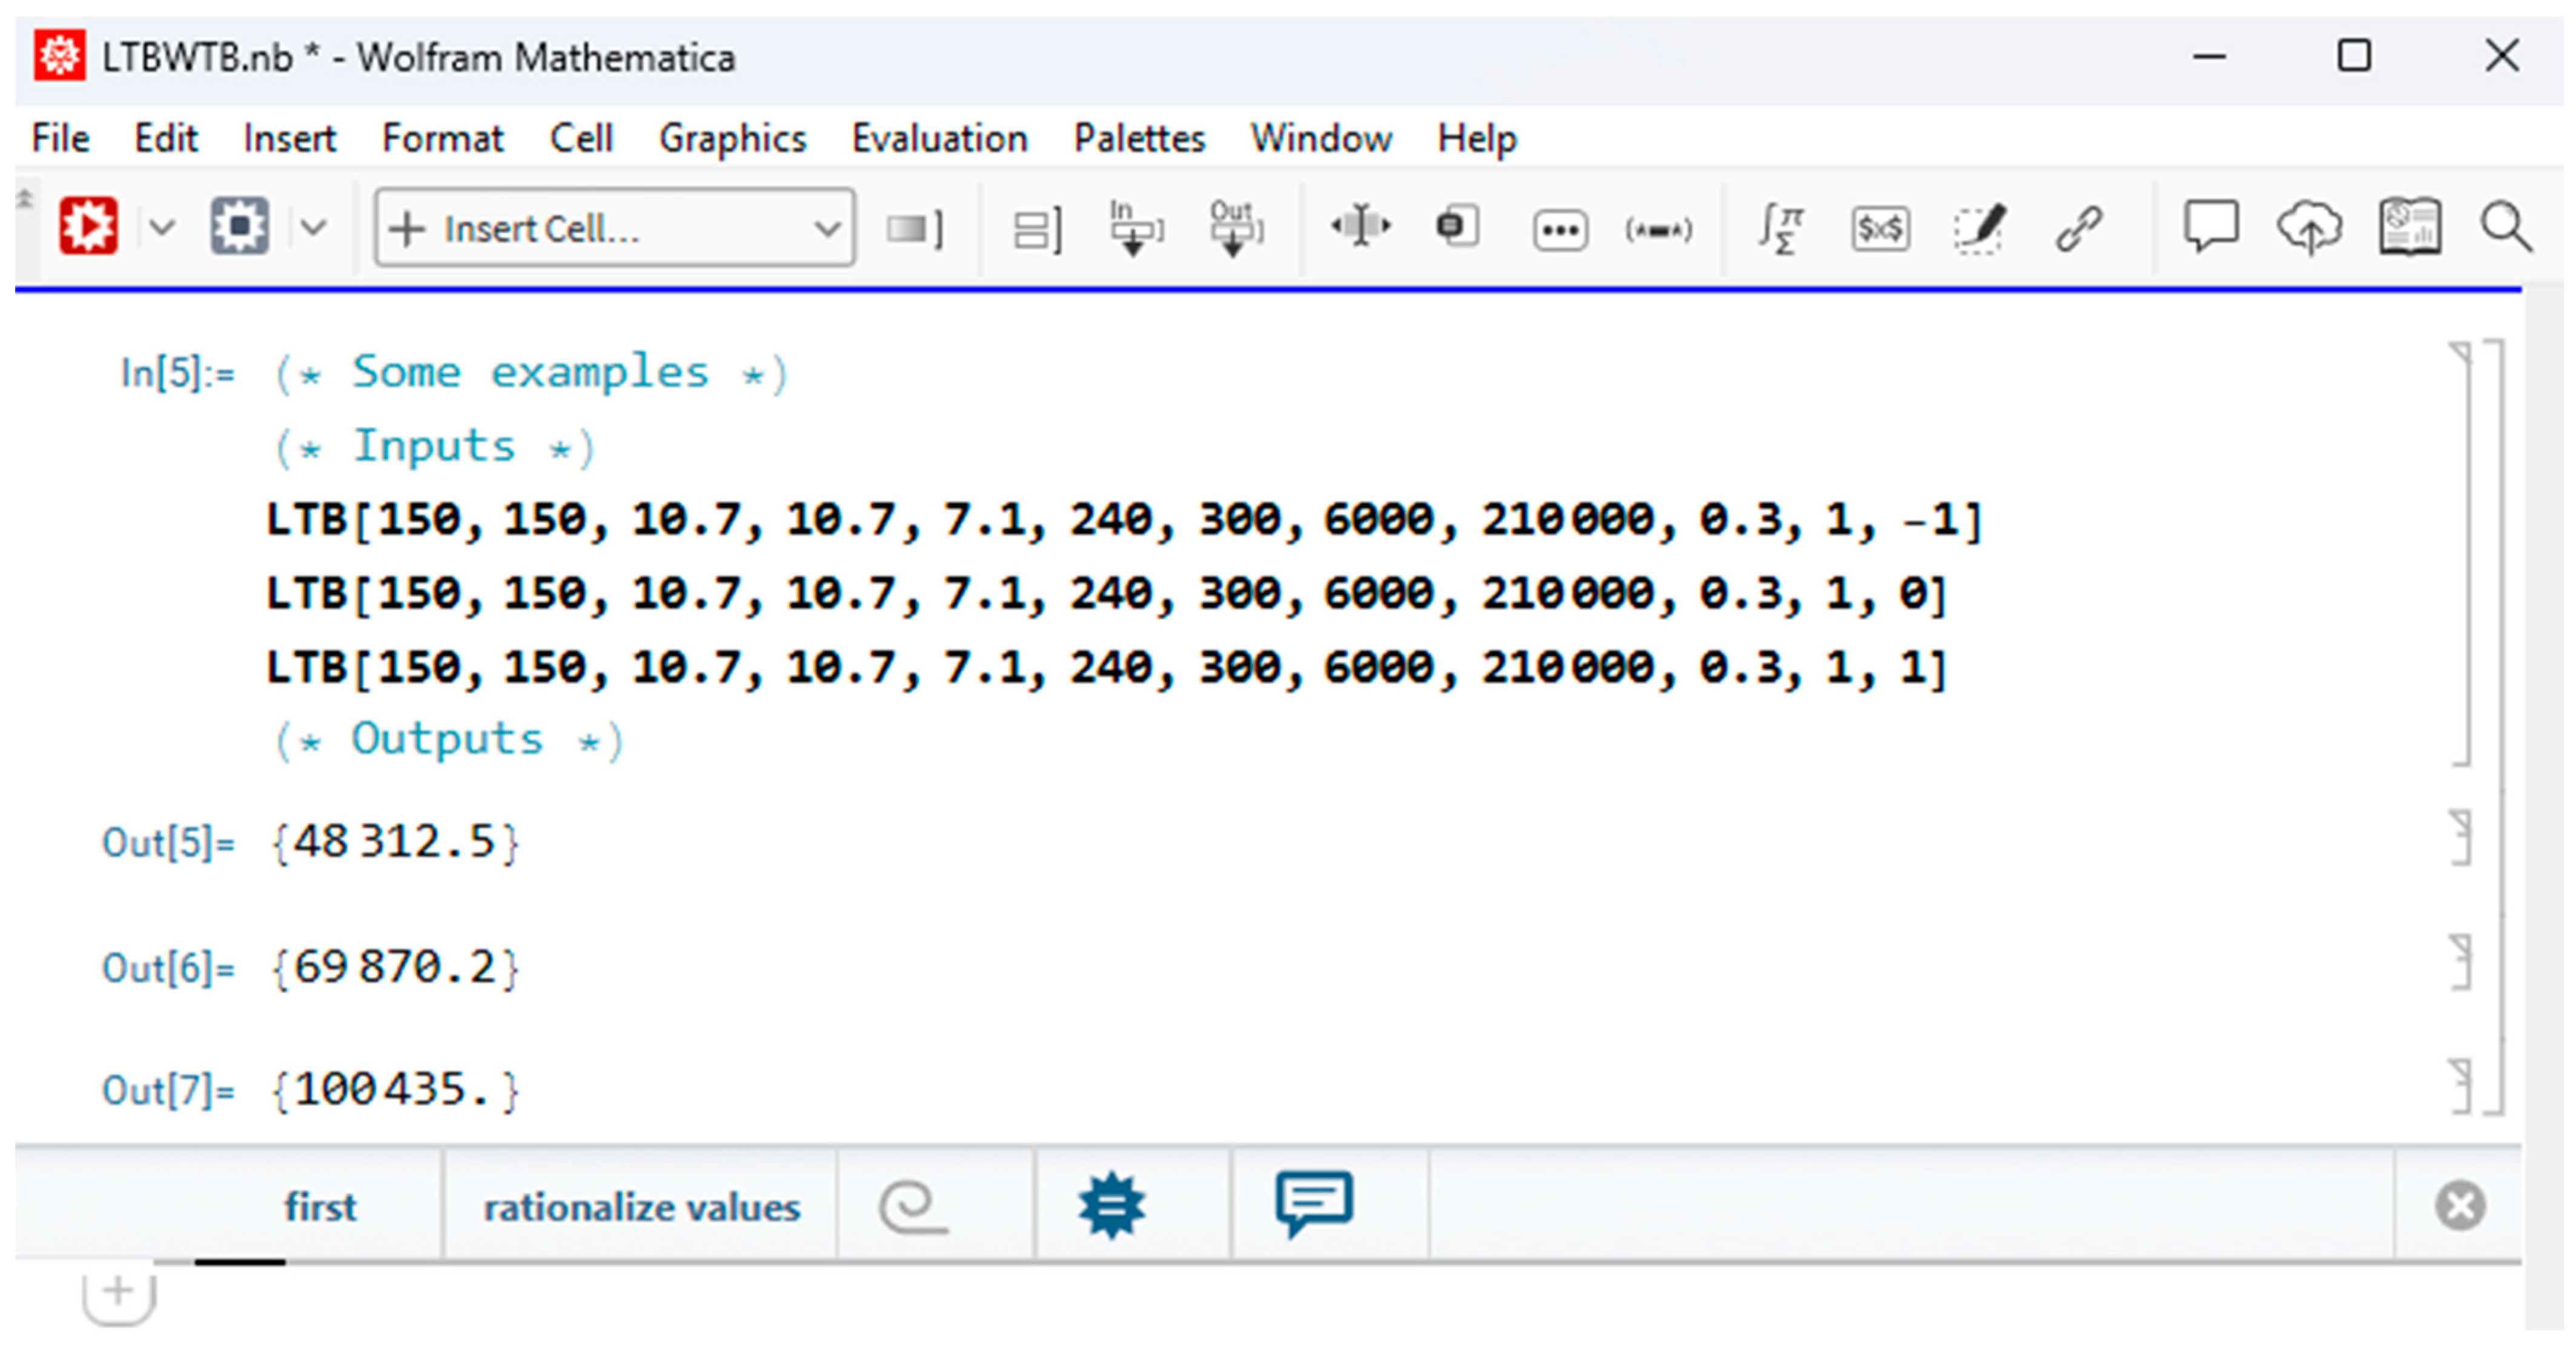Click the Out[5]= cell label
The height and width of the screenshot is (1345, 2576).
click(x=168, y=842)
